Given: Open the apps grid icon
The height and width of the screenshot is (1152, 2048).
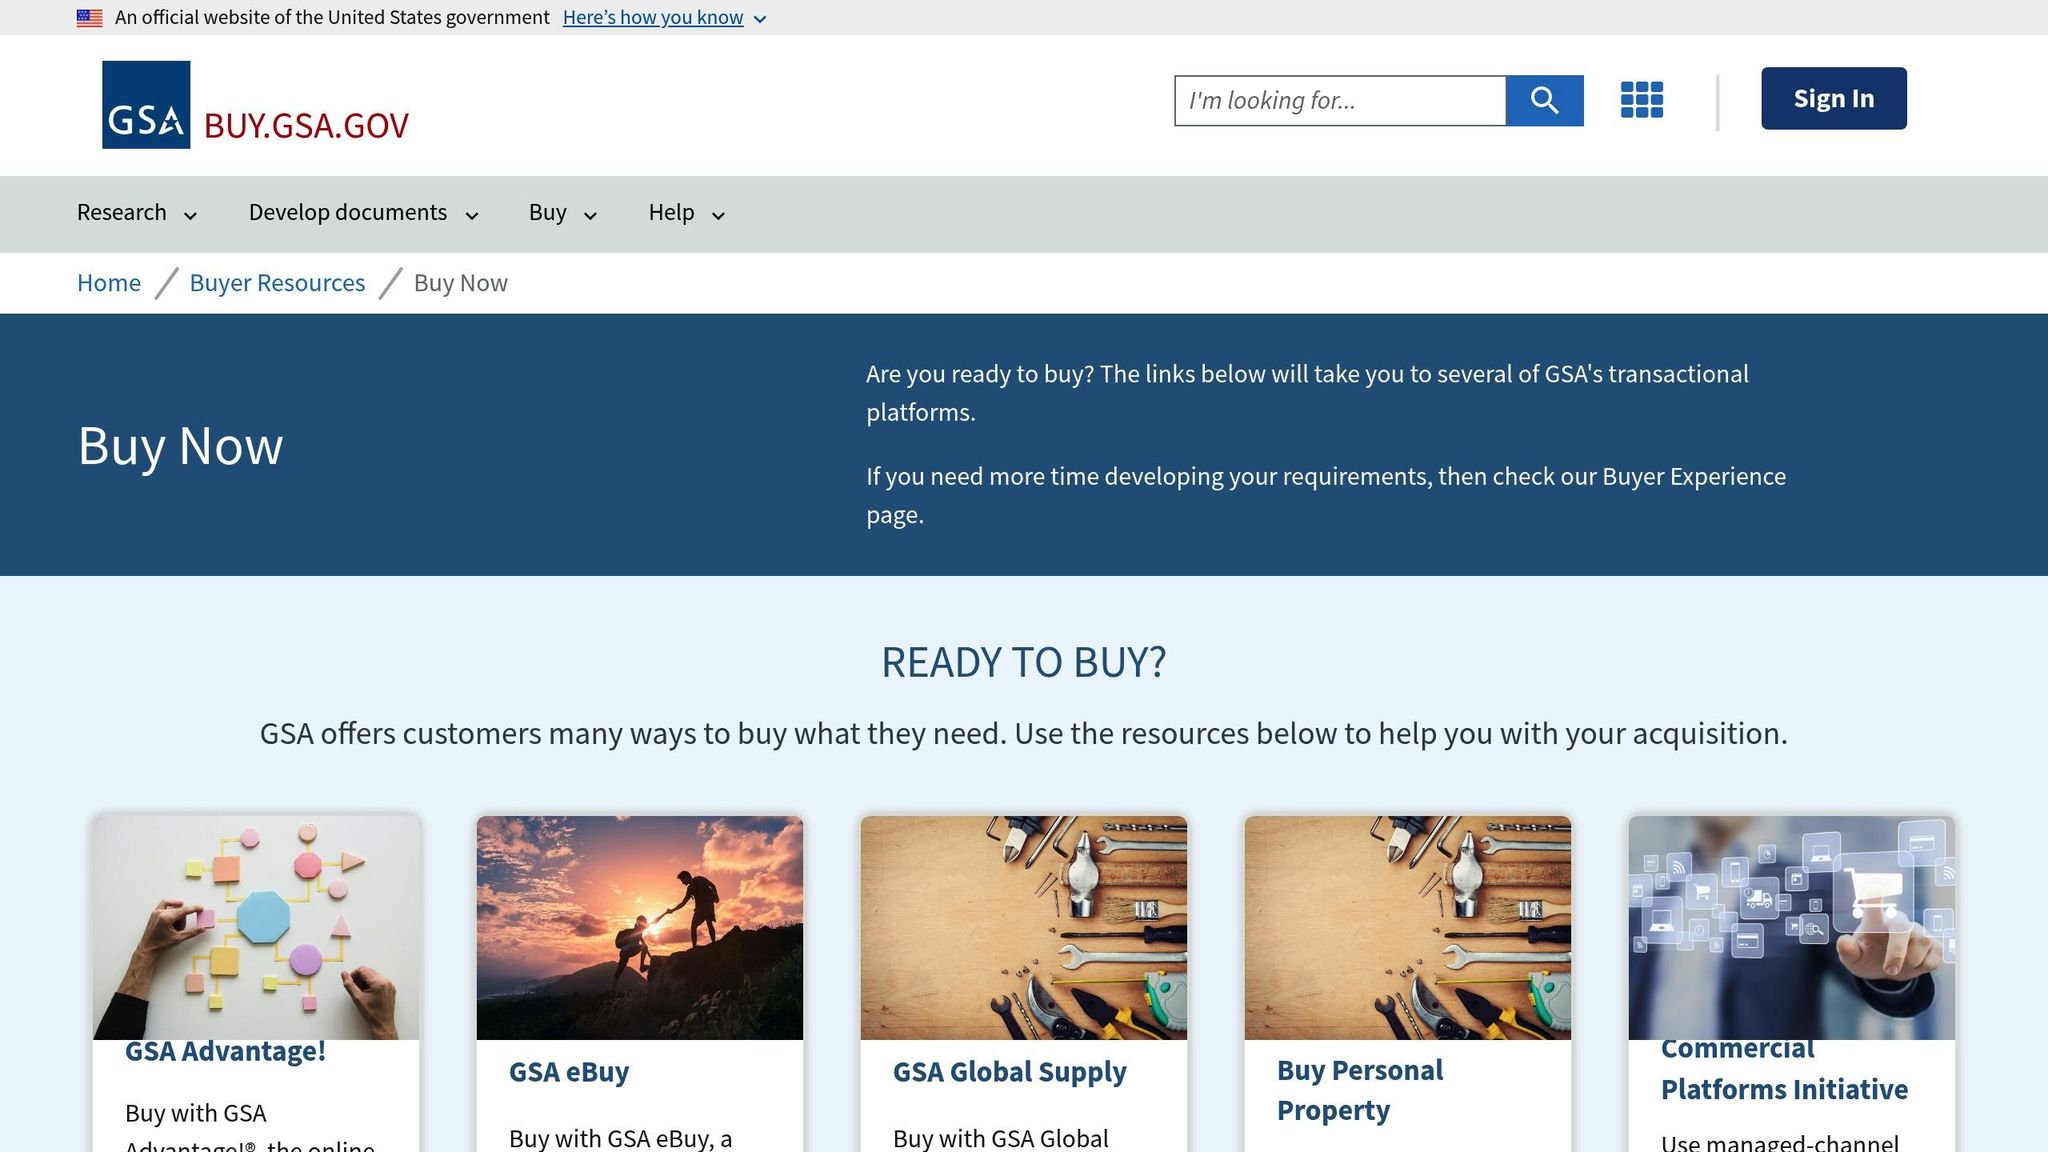Looking at the screenshot, I should (x=1641, y=100).
